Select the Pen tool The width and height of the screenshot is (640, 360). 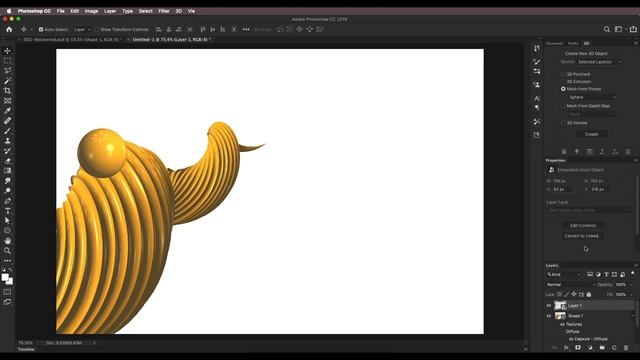(7, 201)
